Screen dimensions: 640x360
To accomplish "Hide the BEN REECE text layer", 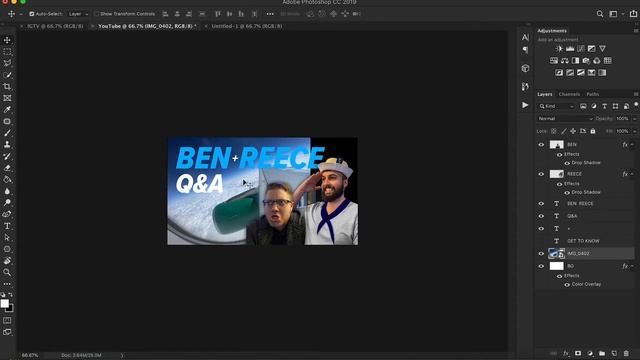I will [x=541, y=203].
